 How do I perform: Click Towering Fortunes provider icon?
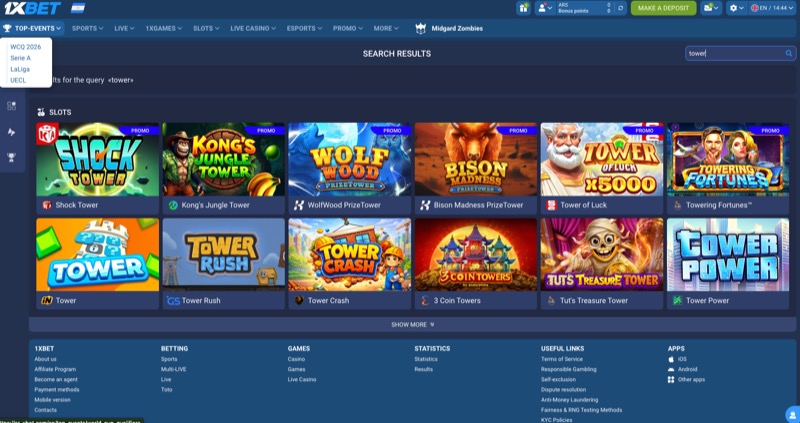[x=677, y=205]
